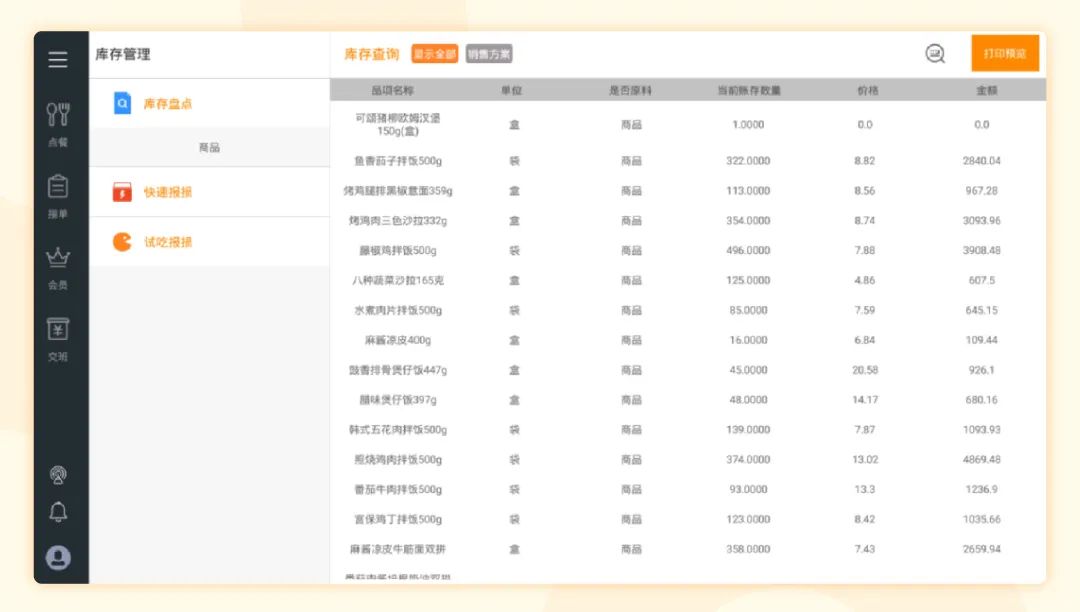Image resolution: width=1080 pixels, height=612 pixels.
Task: Click the 品项名称 column header
Action: [x=393, y=90]
